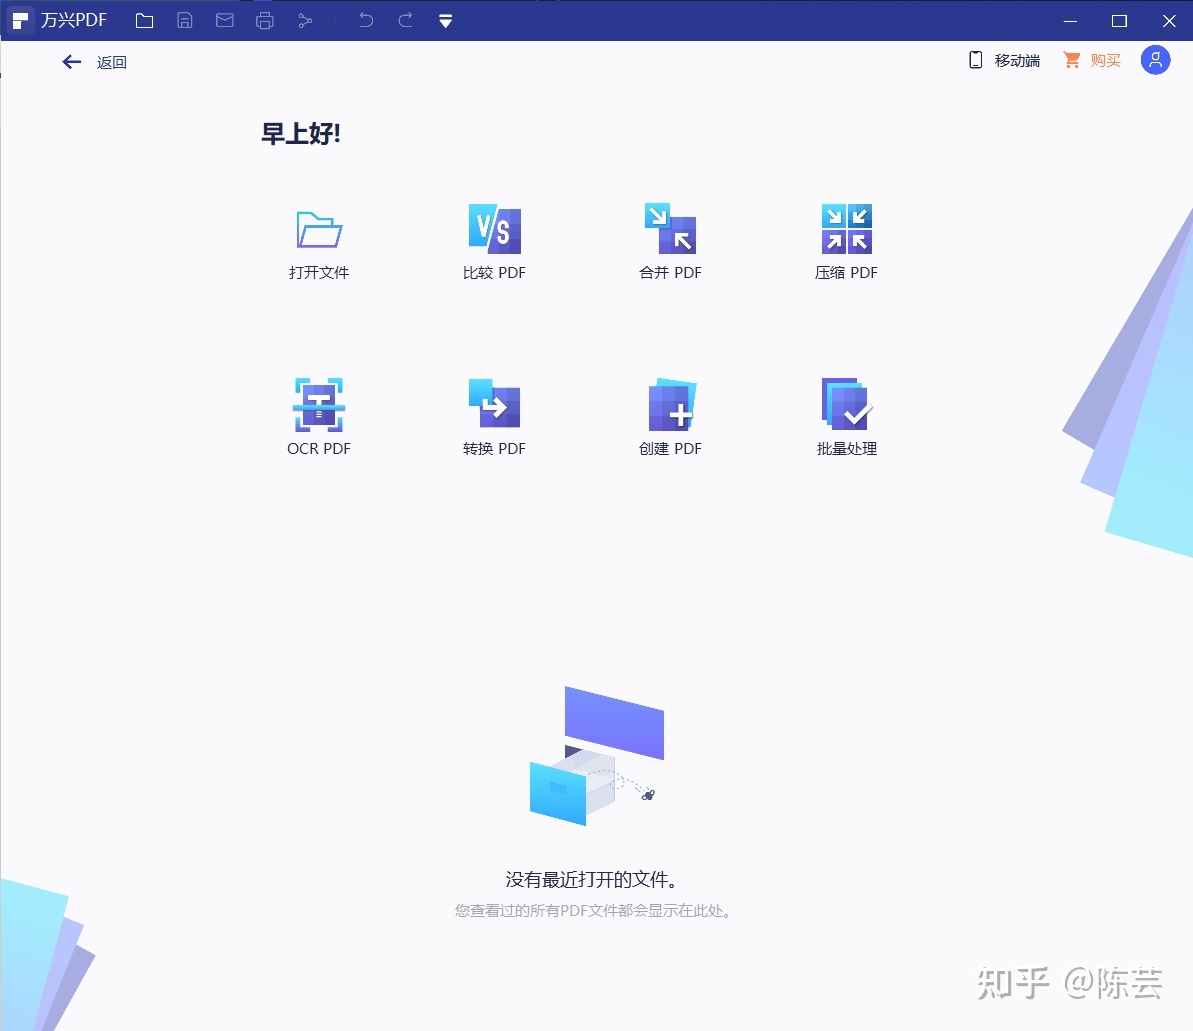Open the user account avatar
Screen dimensions: 1193x1031
coord(1155,60)
